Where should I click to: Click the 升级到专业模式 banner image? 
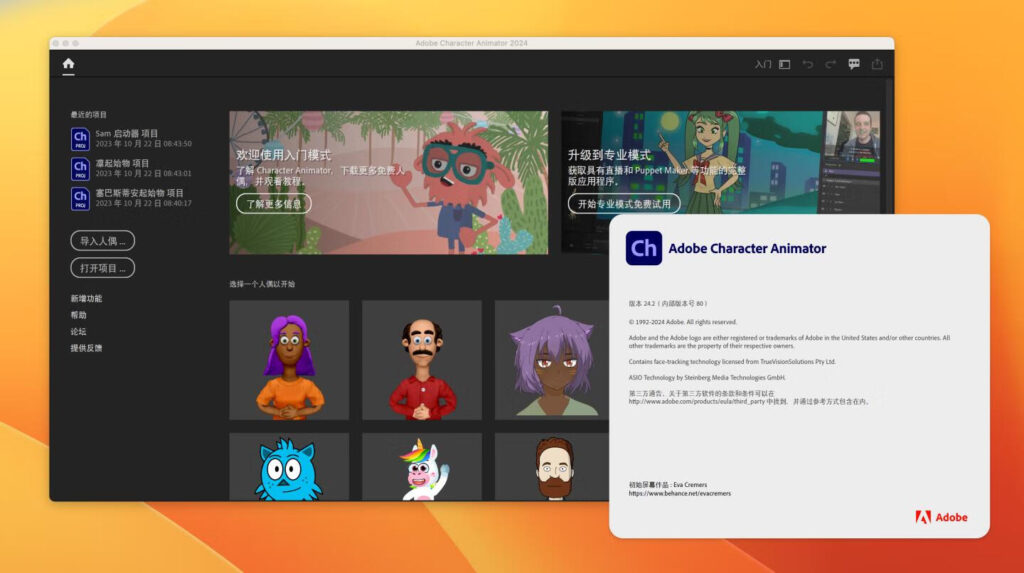point(720,162)
